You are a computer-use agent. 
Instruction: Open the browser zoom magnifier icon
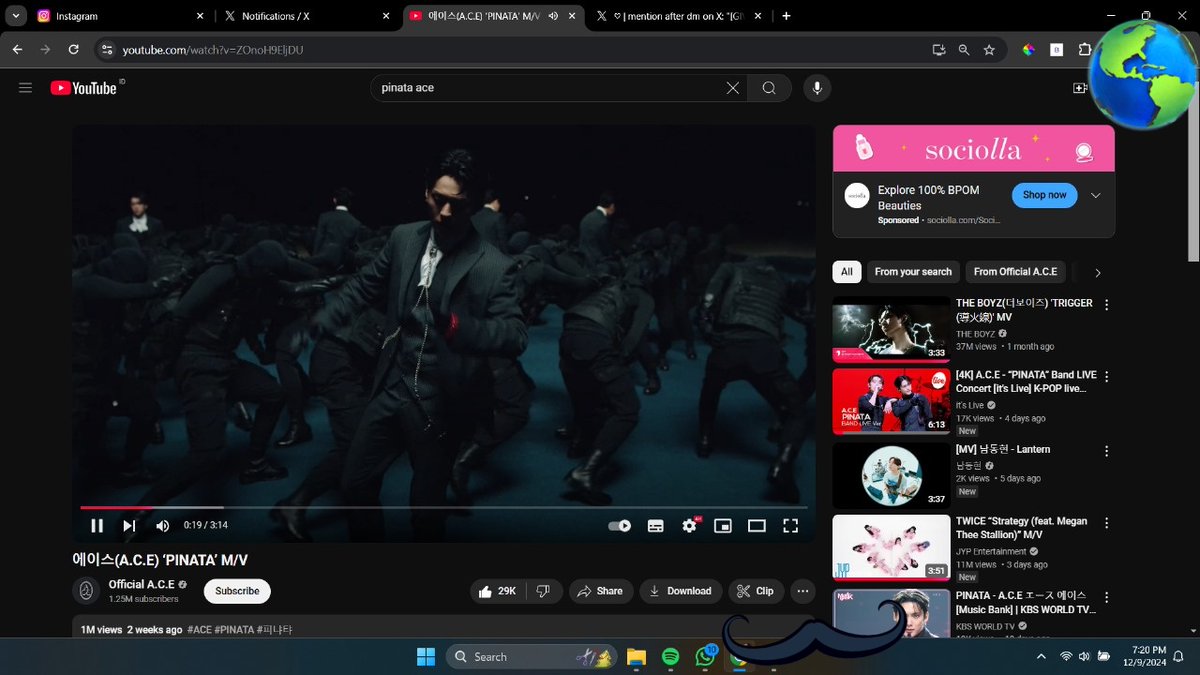pyautogui.click(x=964, y=49)
